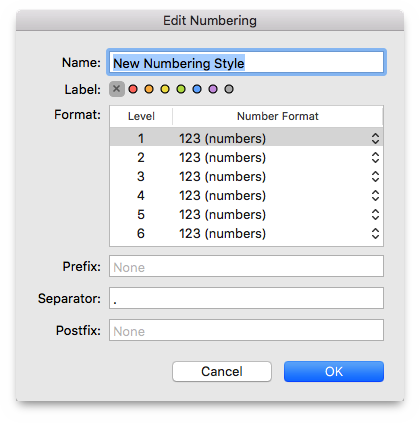The width and height of the screenshot is (420, 423).
Task: Choose the gray label color
Action: [x=229, y=89]
